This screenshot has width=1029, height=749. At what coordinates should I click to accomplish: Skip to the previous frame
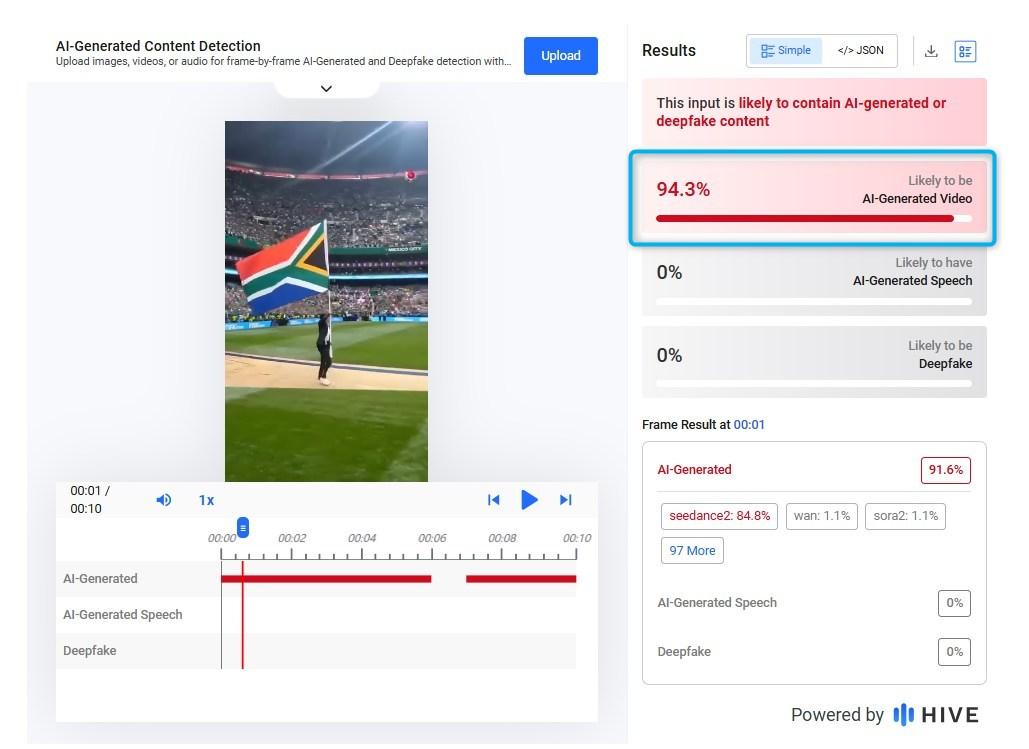(x=494, y=500)
